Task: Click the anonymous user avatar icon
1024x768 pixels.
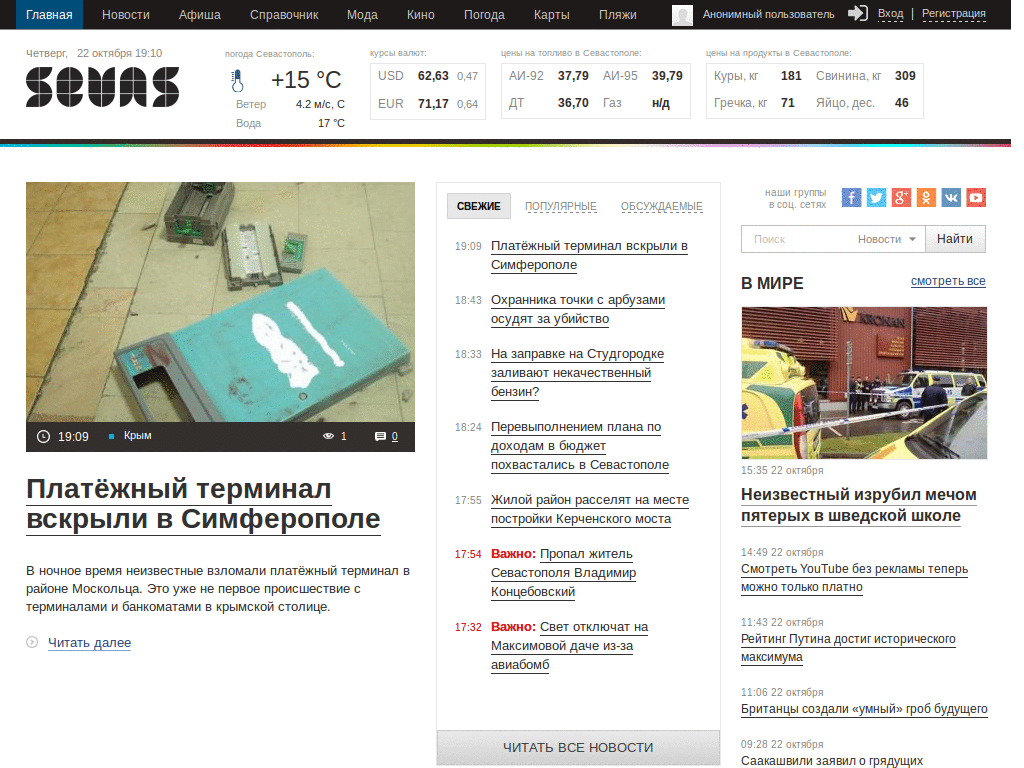Action: click(x=682, y=15)
